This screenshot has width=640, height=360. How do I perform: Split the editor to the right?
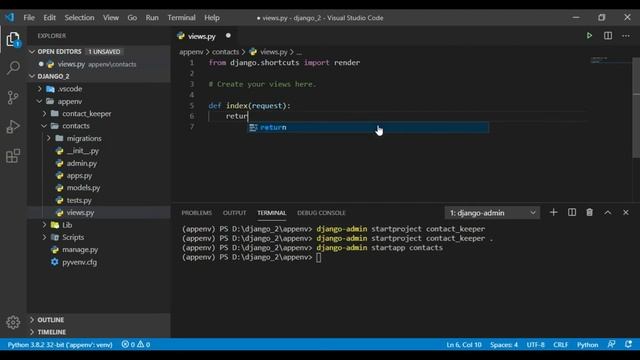pyautogui.click(x=608, y=36)
